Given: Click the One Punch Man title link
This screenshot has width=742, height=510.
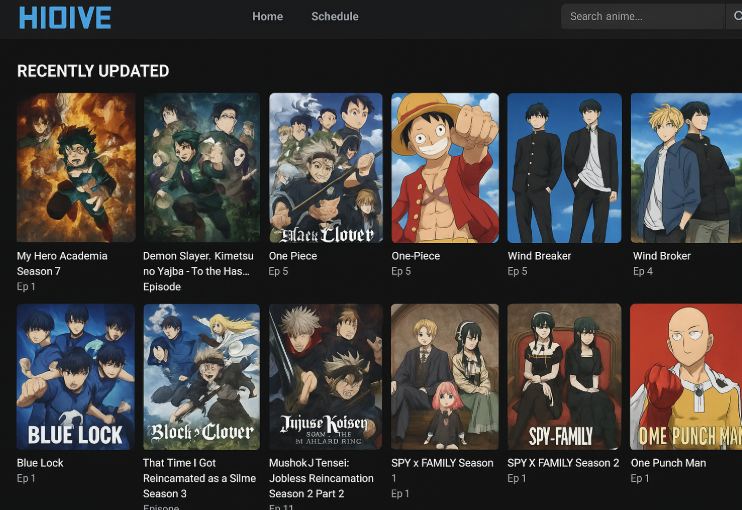Looking at the screenshot, I should click(668, 463).
